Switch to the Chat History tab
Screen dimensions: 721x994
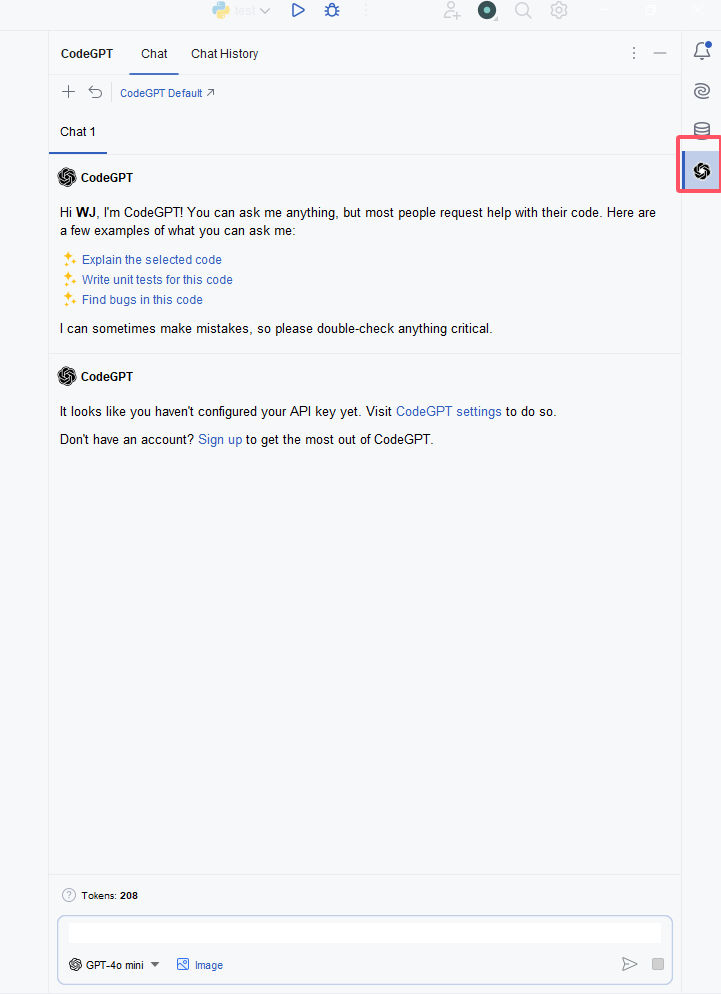tap(224, 54)
